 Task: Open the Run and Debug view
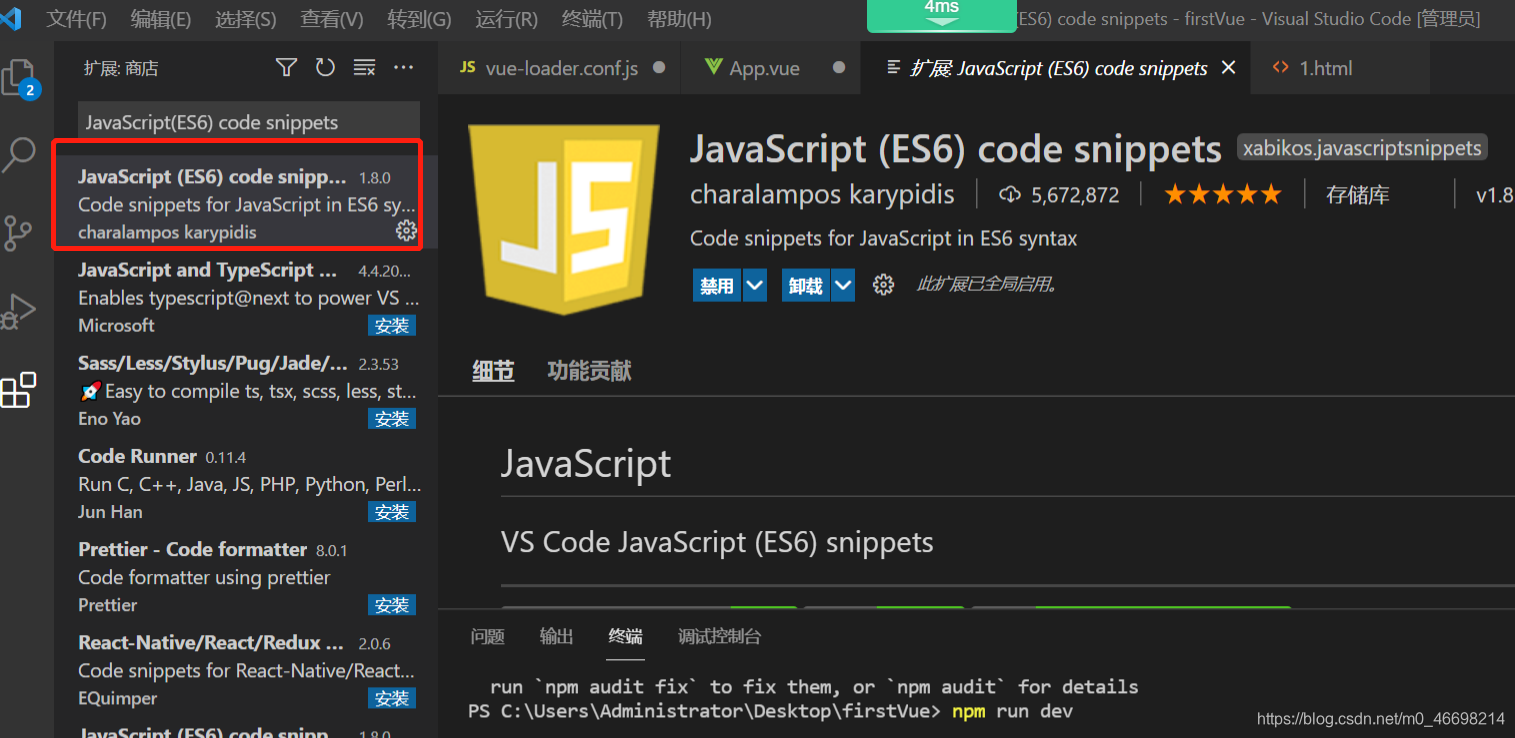click(x=19, y=311)
